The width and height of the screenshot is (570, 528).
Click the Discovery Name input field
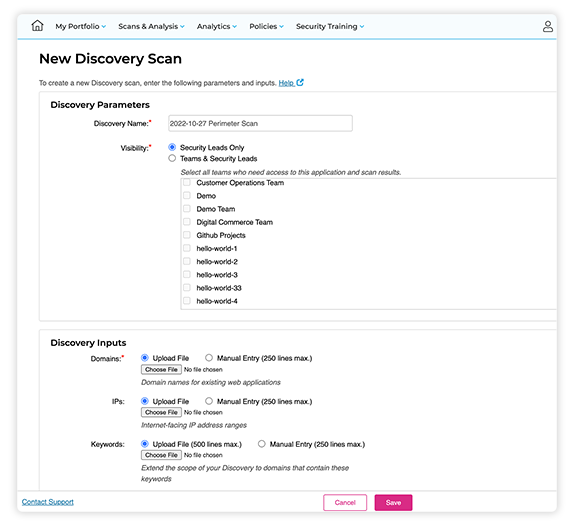click(260, 123)
